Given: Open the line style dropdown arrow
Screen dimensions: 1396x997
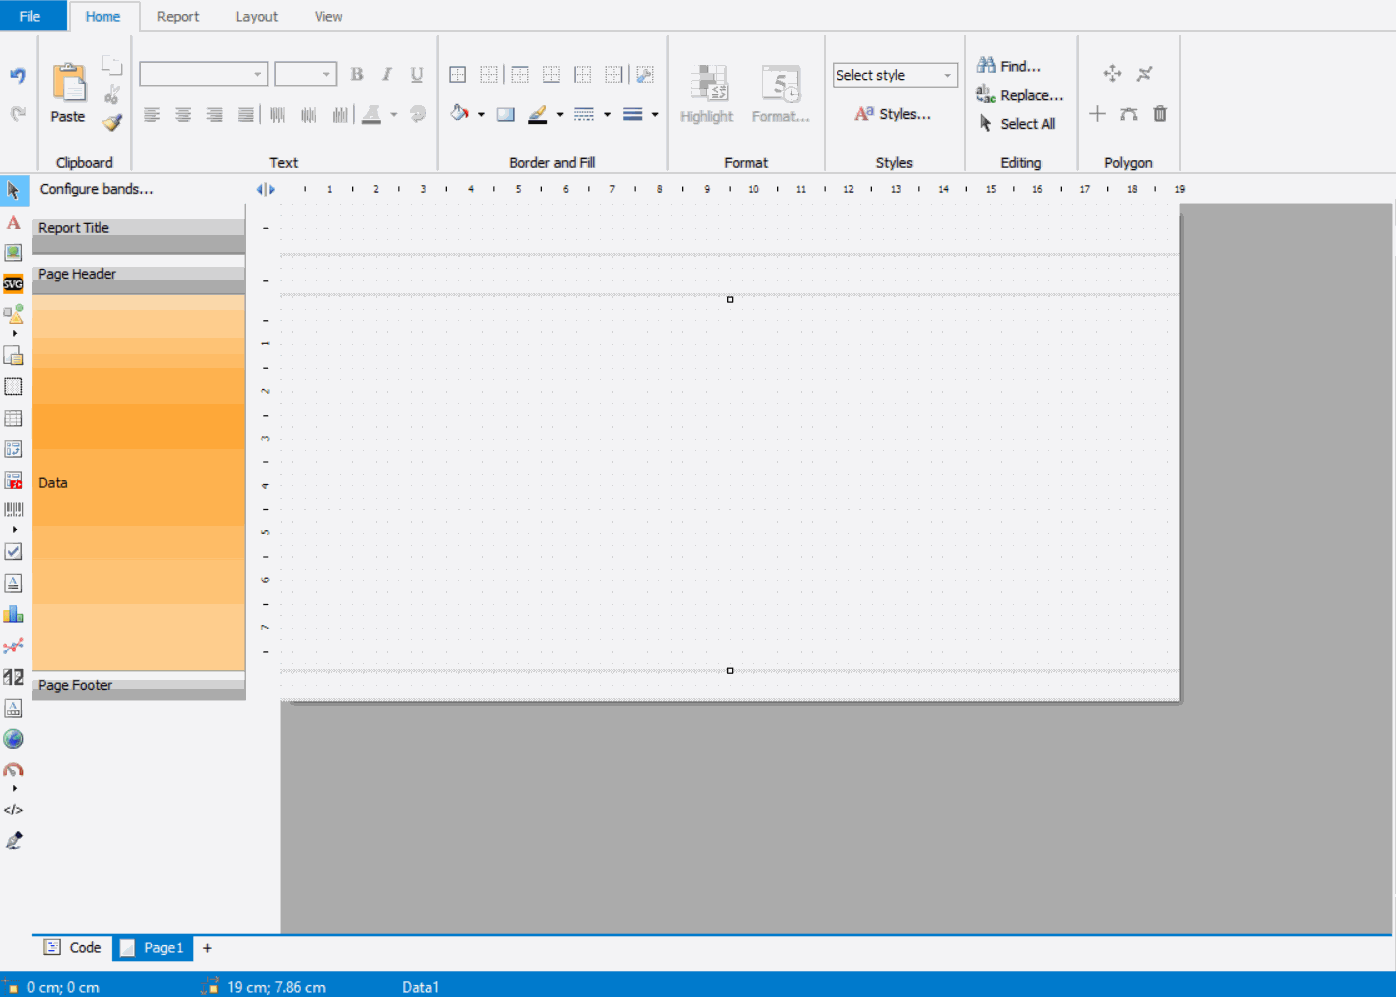Looking at the screenshot, I should [607, 114].
